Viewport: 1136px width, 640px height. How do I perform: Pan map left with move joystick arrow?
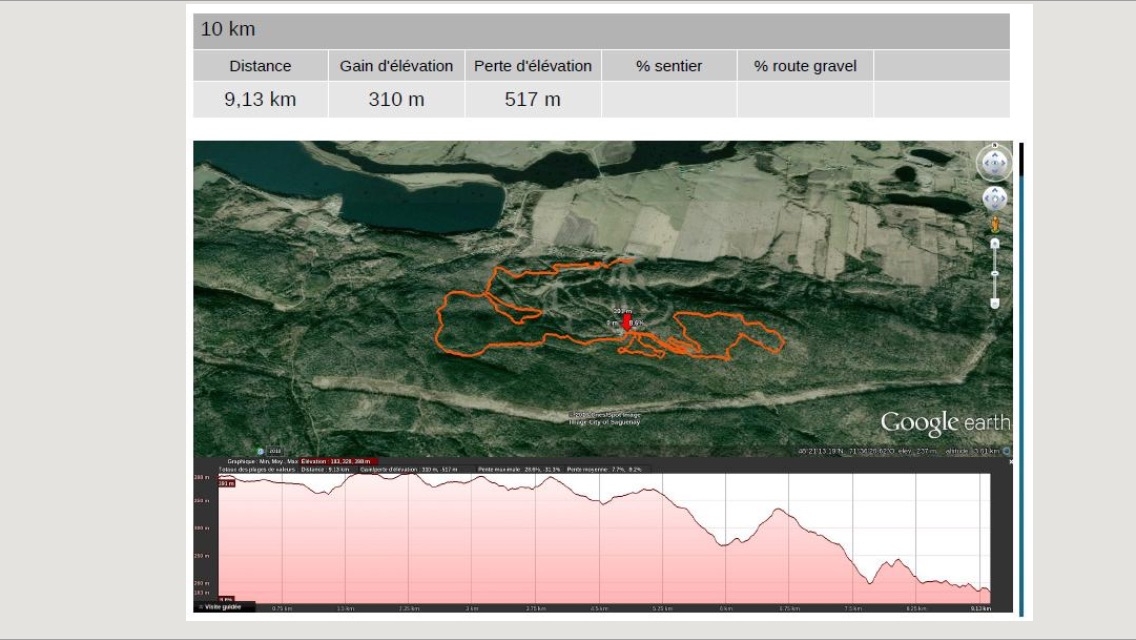coord(985,198)
